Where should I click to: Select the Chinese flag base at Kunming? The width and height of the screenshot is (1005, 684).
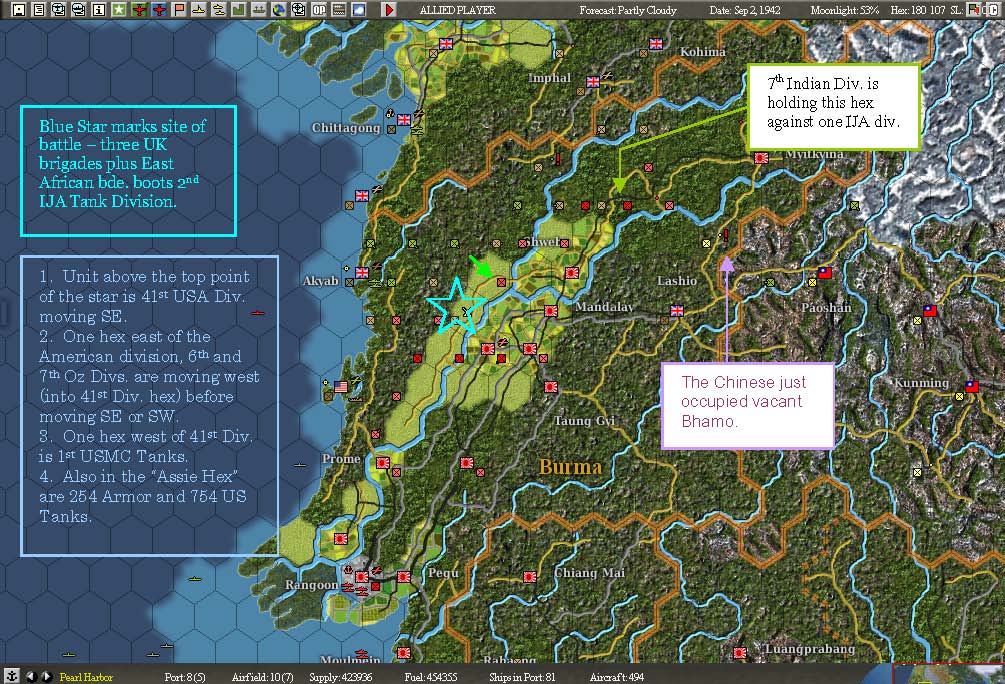972,387
